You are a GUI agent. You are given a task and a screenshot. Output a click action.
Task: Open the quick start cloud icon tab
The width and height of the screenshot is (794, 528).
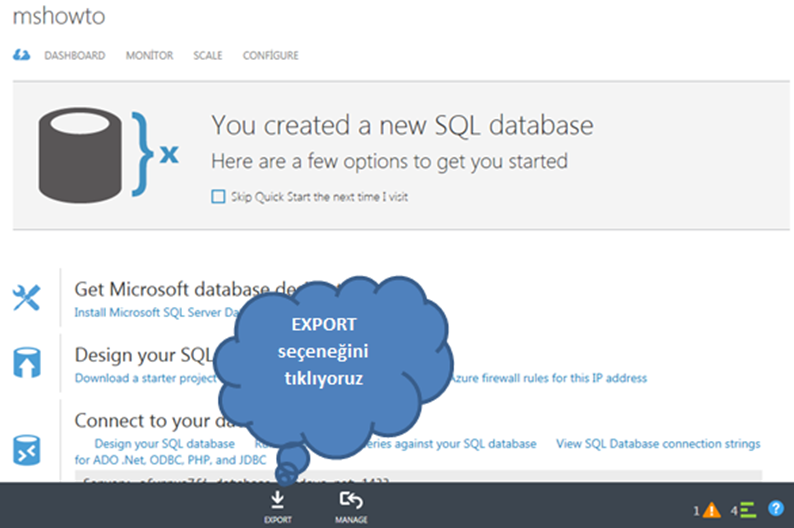21,55
